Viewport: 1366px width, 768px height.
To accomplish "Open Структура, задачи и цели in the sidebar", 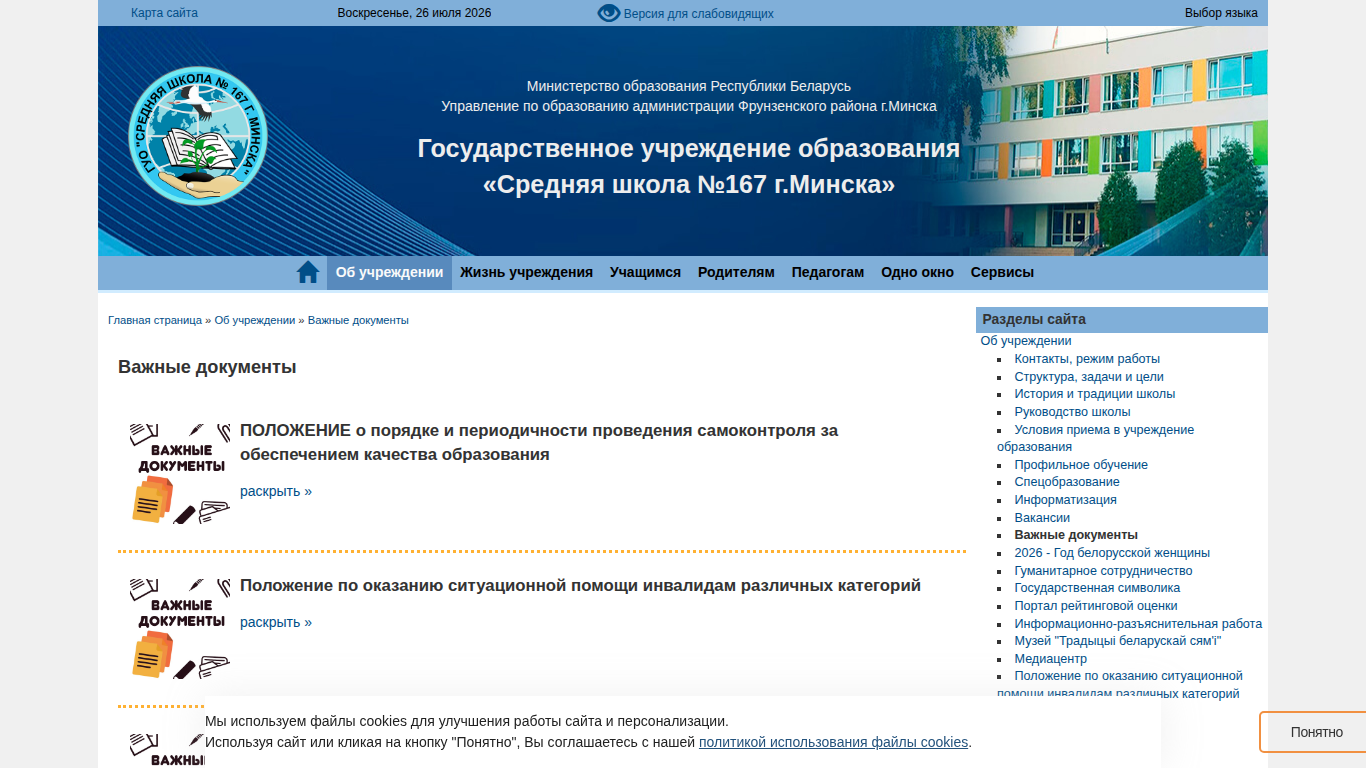I will (1089, 377).
